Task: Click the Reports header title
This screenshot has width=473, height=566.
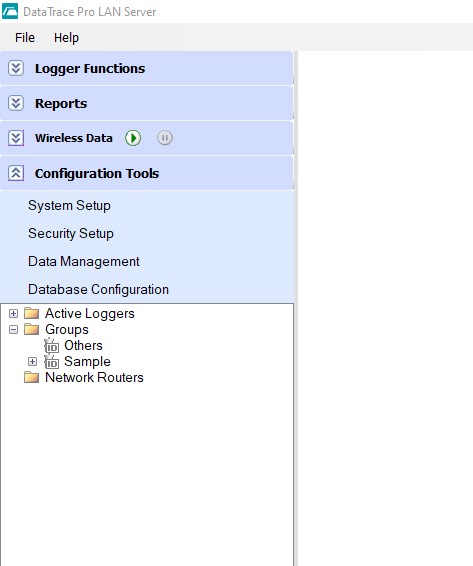Action: click(x=61, y=104)
